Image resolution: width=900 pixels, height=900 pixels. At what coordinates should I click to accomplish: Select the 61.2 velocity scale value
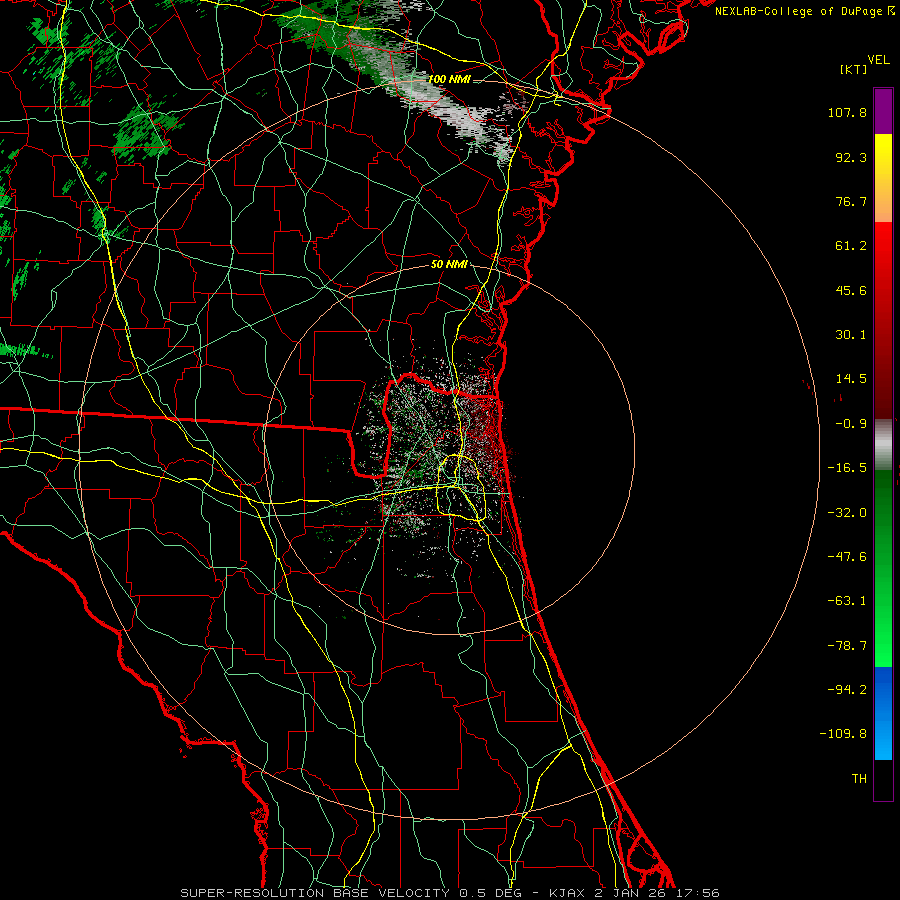pos(851,246)
